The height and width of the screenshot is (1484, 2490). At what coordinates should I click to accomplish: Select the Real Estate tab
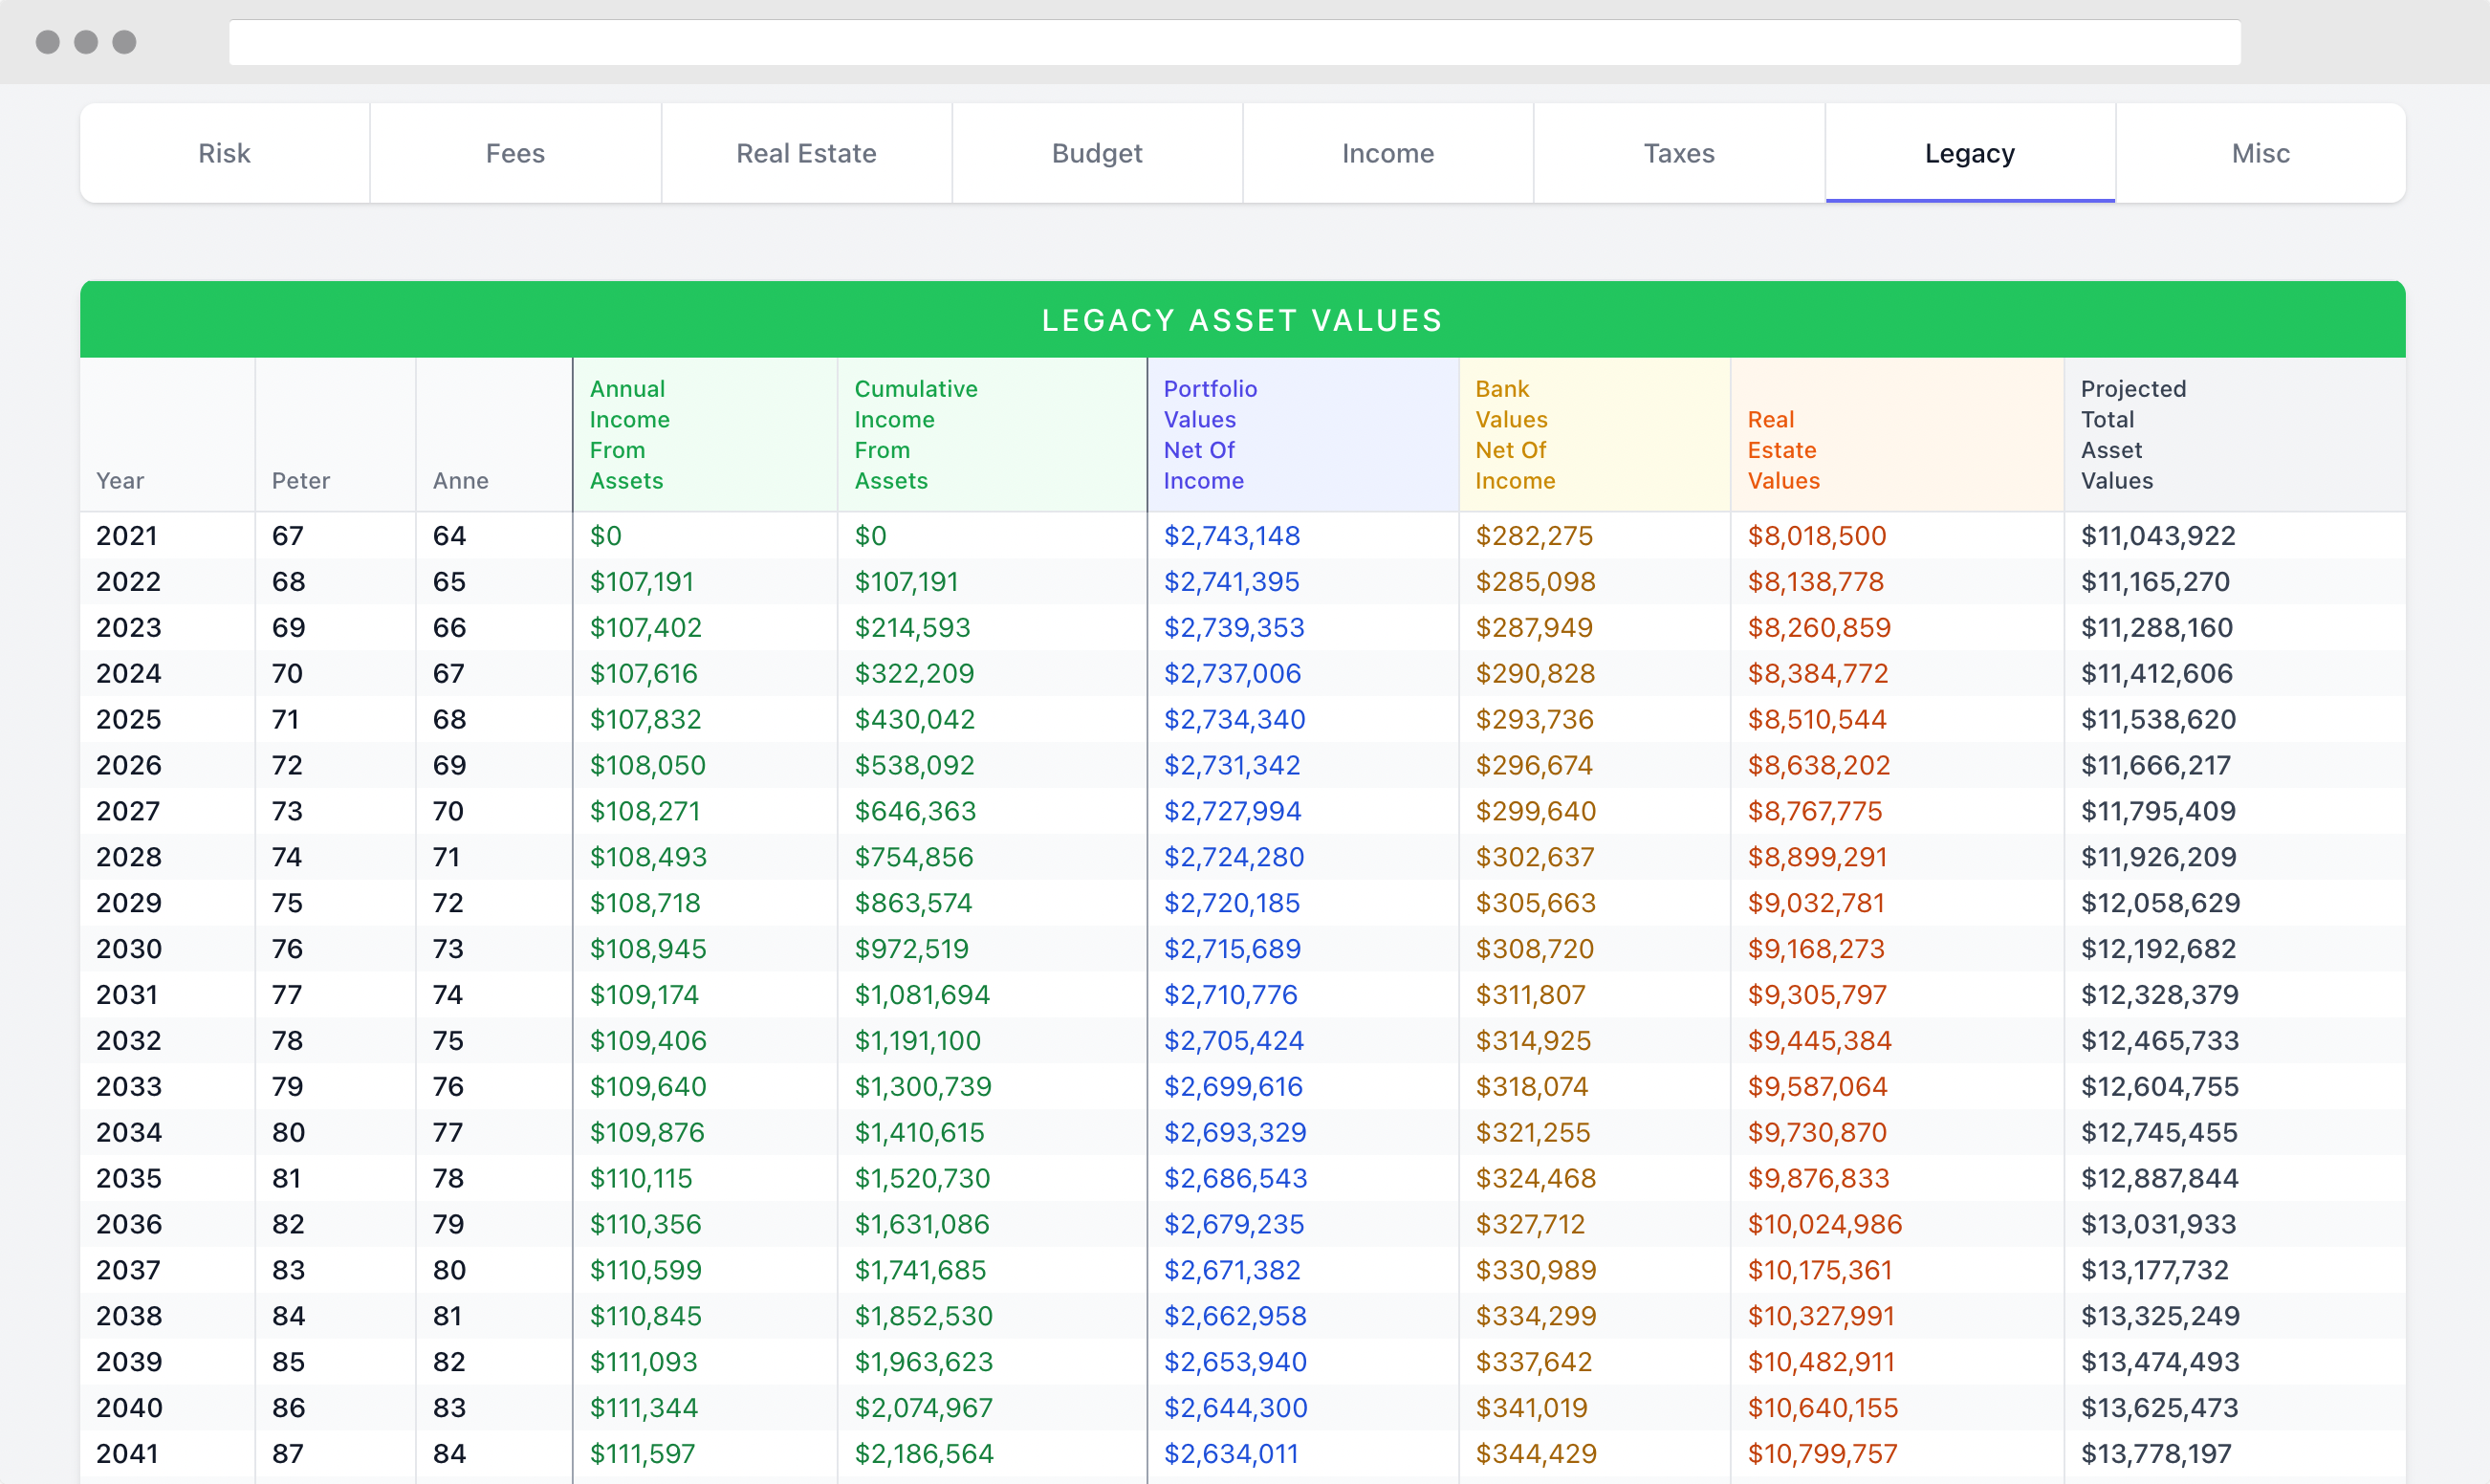806,153
